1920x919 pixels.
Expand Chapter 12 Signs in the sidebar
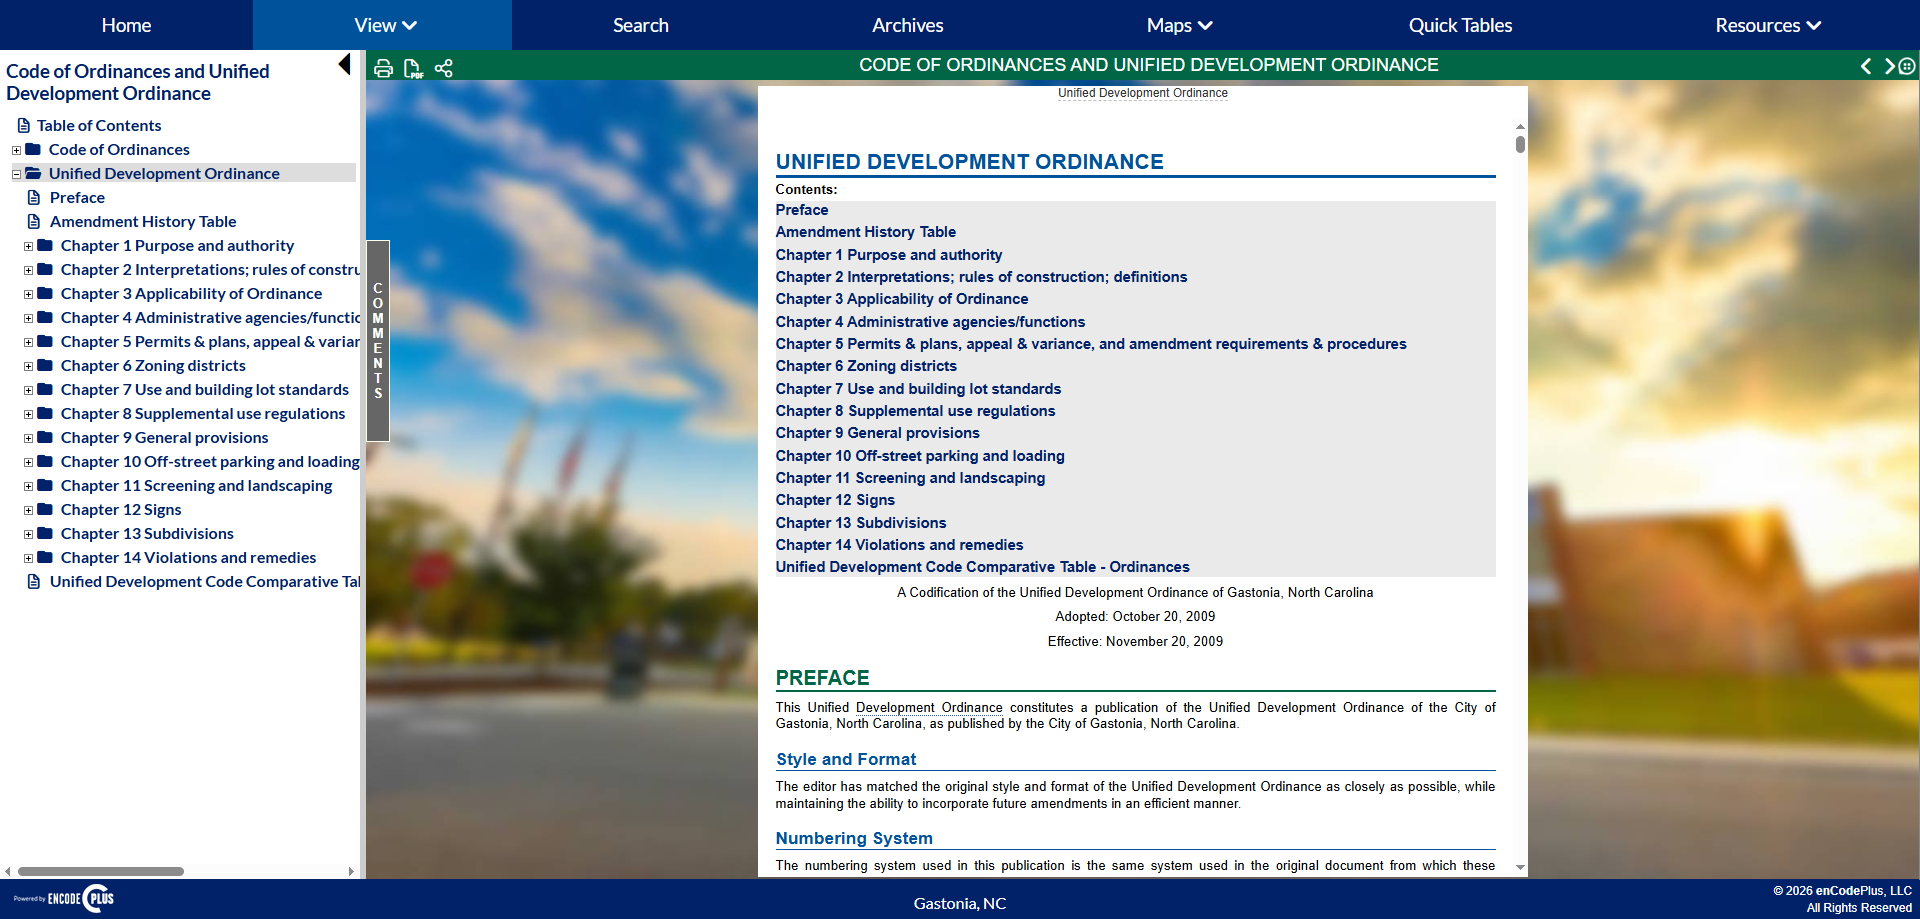[28, 510]
